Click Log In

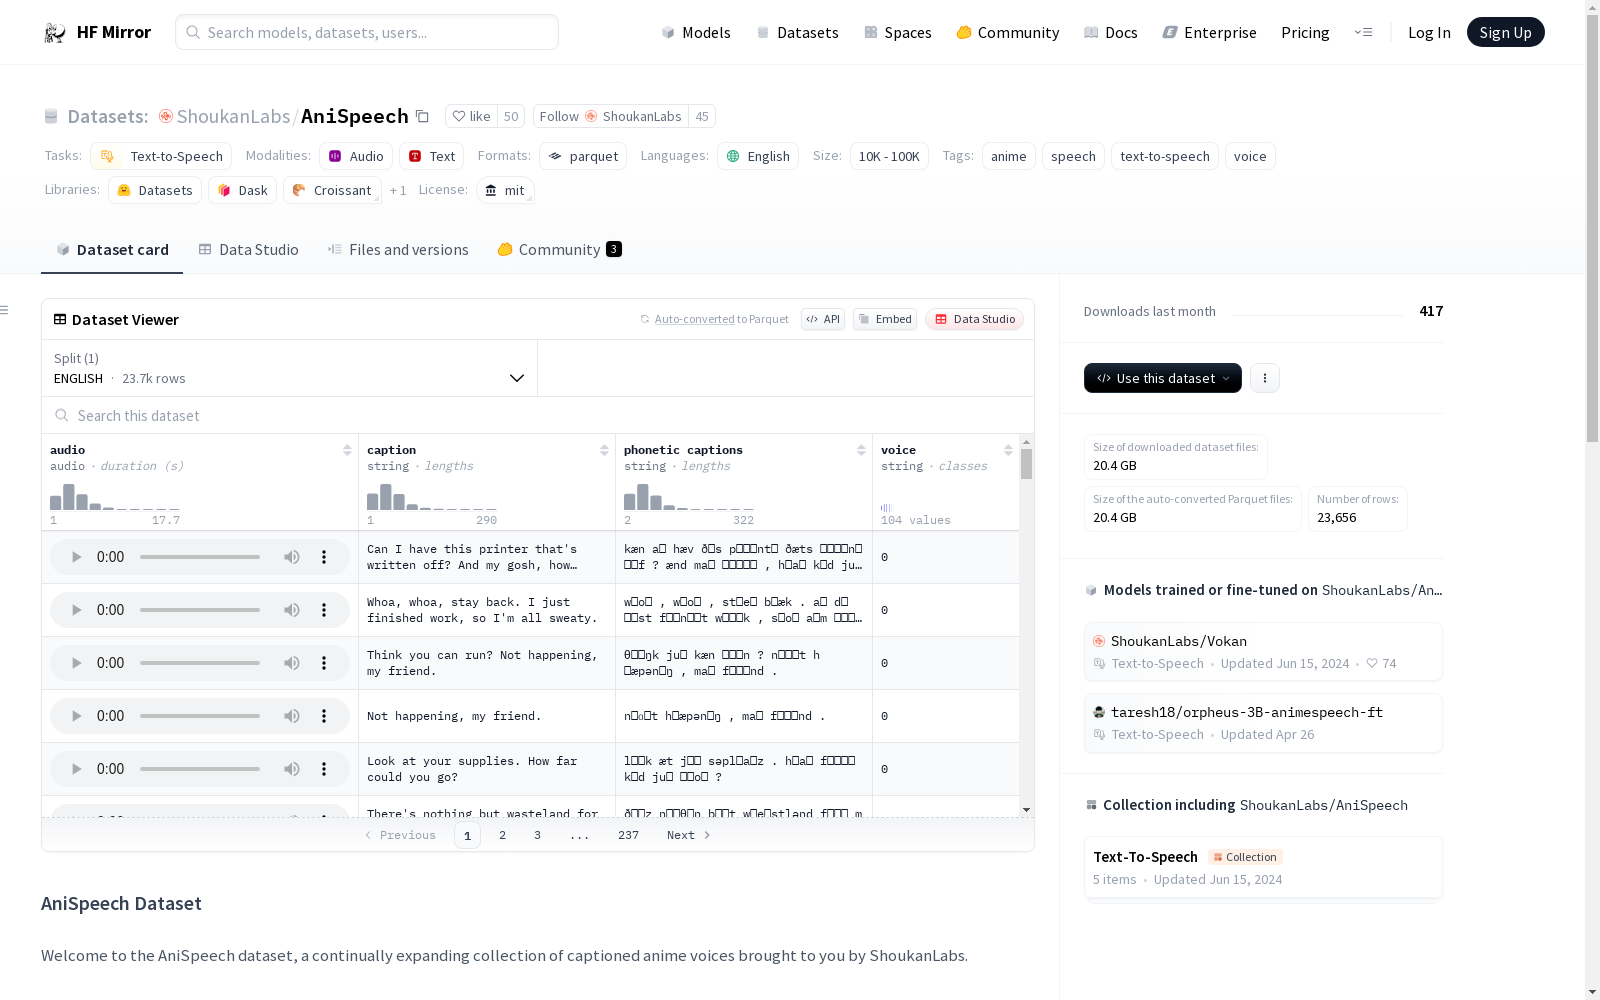click(x=1429, y=33)
